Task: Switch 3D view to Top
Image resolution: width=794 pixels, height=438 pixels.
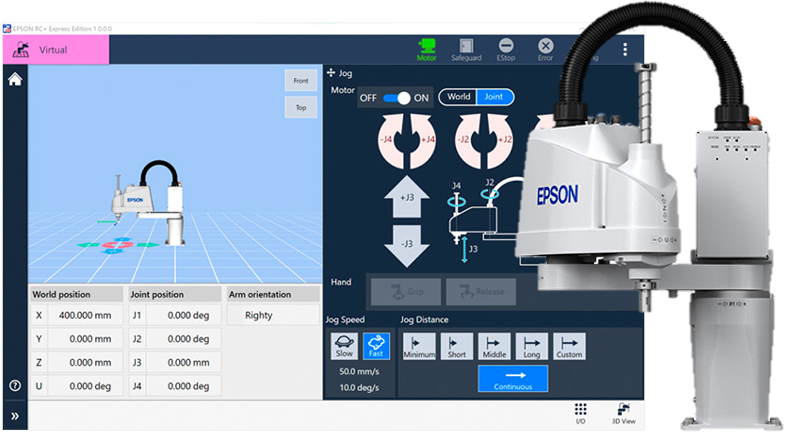Action: [x=300, y=108]
